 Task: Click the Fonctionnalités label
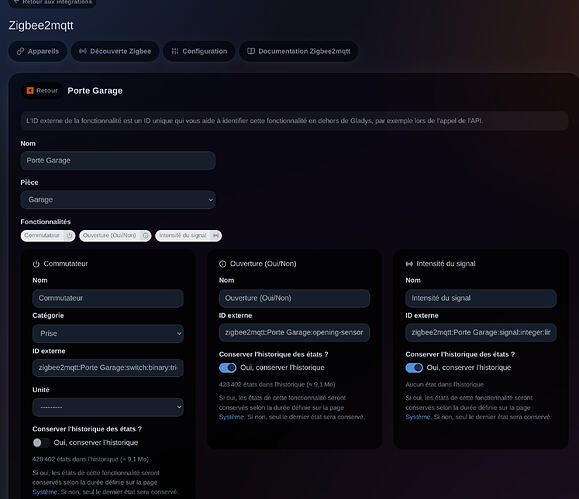coord(46,222)
